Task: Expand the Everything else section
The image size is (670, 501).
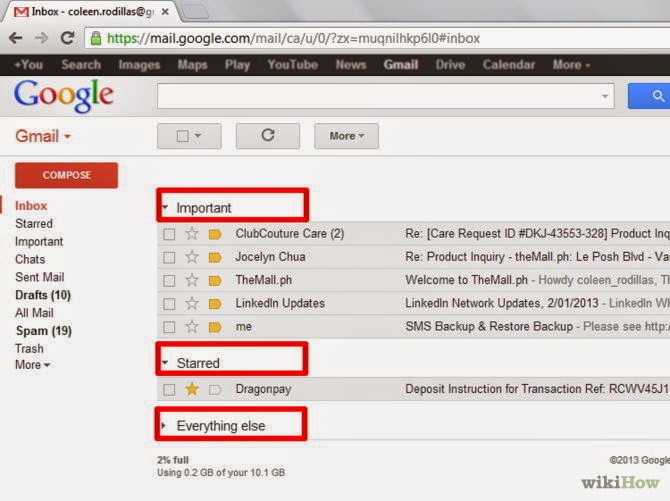Action: pos(164,425)
